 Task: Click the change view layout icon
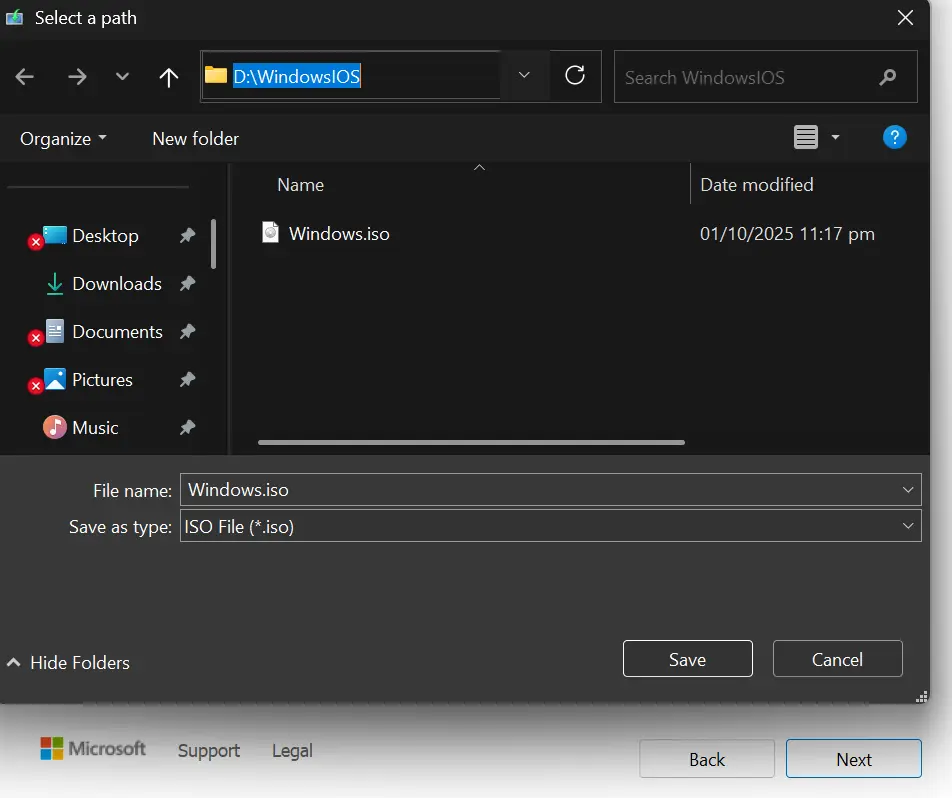tap(806, 138)
